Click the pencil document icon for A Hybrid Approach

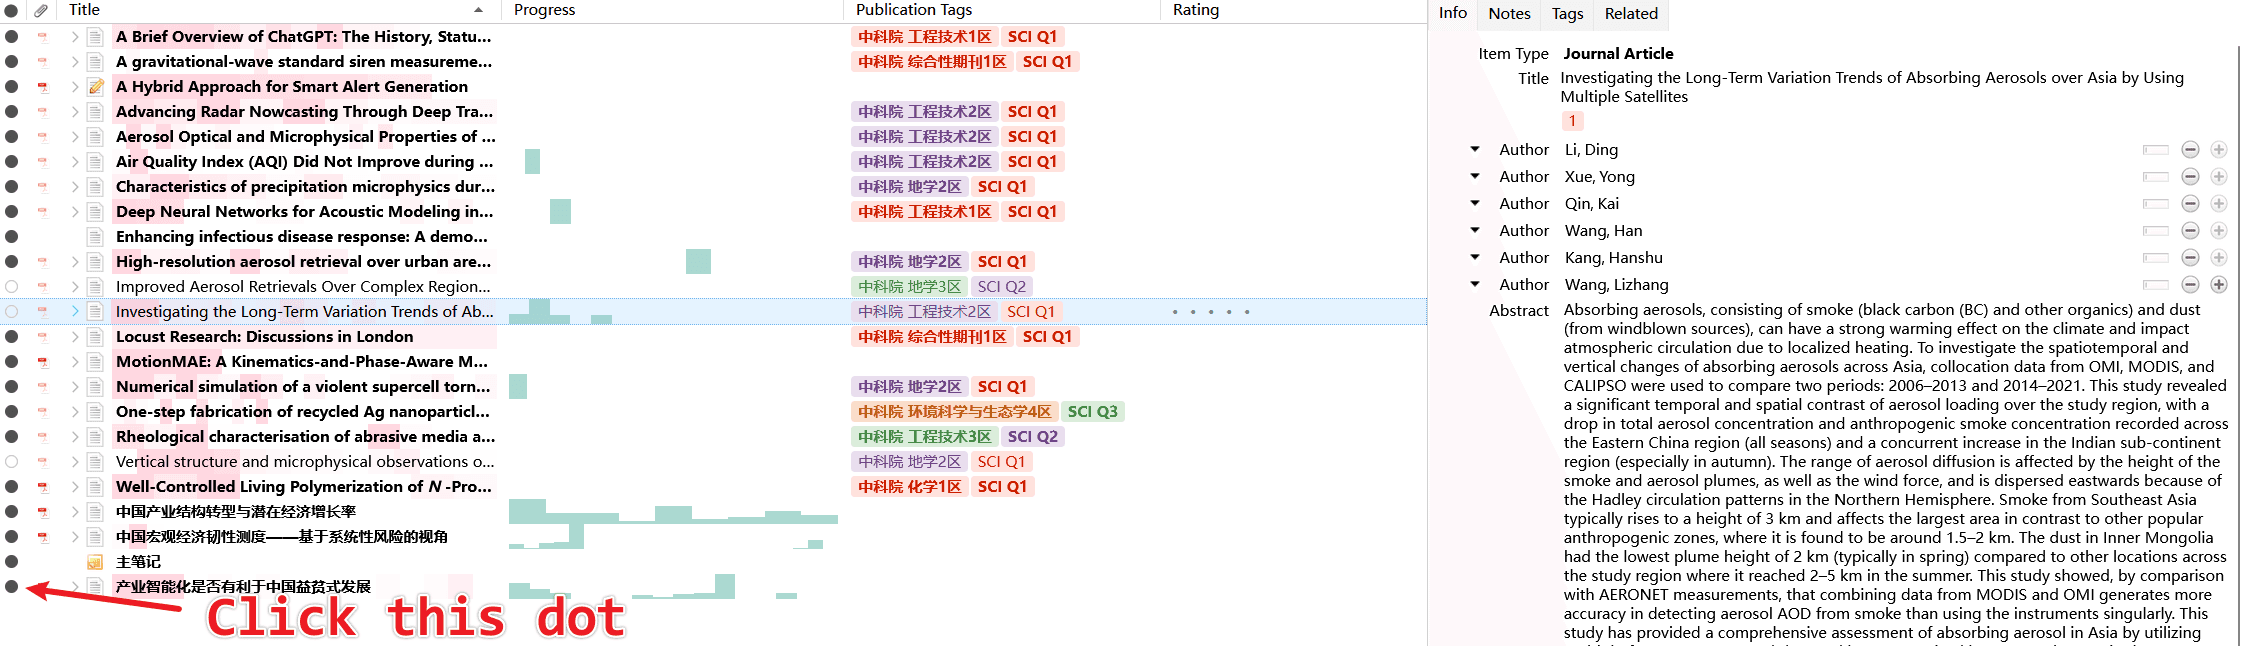pyautogui.click(x=95, y=87)
